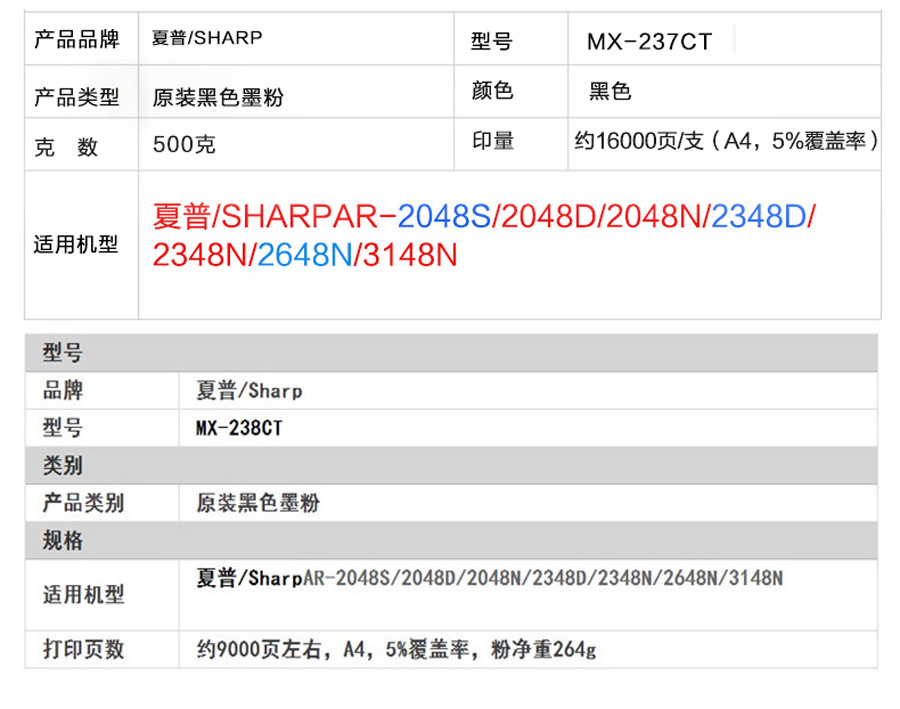Select the '夏普/Sharp' value in lower table
Viewport: 900px width, 709px height.
click(x=249, y=391)
